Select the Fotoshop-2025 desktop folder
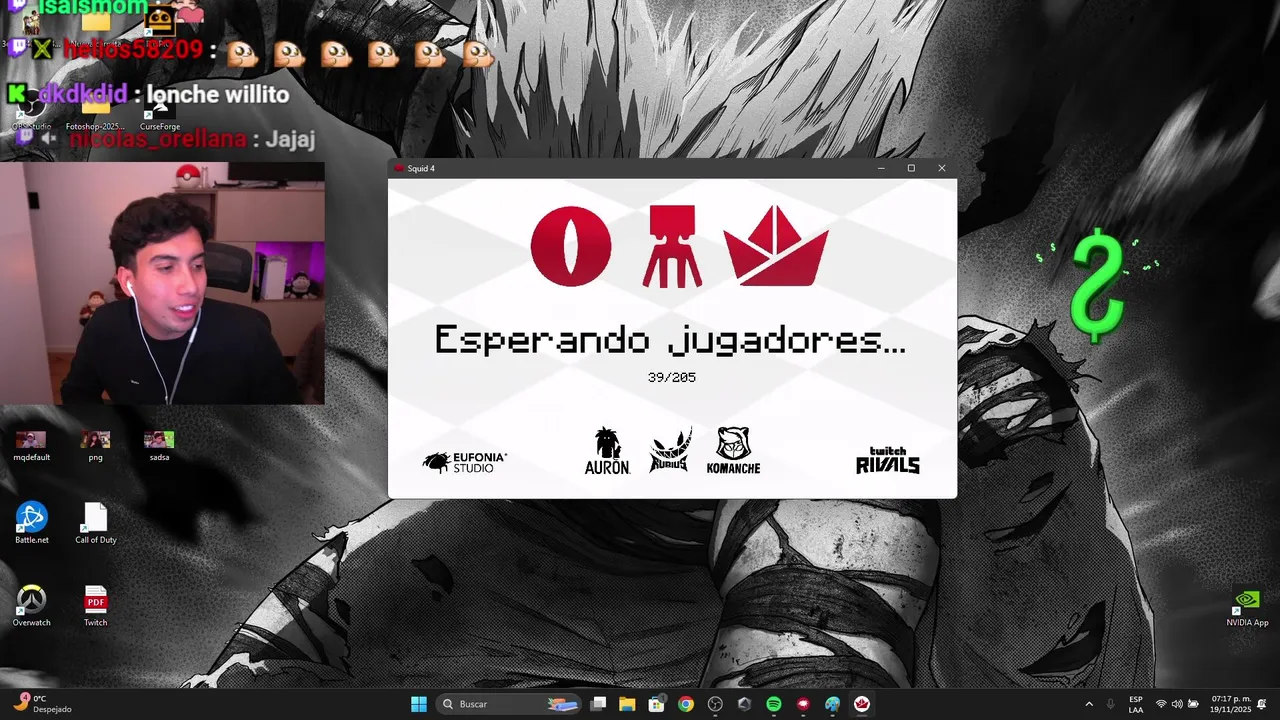Screen dimensions: 1280x720 (x=95, y=110)
